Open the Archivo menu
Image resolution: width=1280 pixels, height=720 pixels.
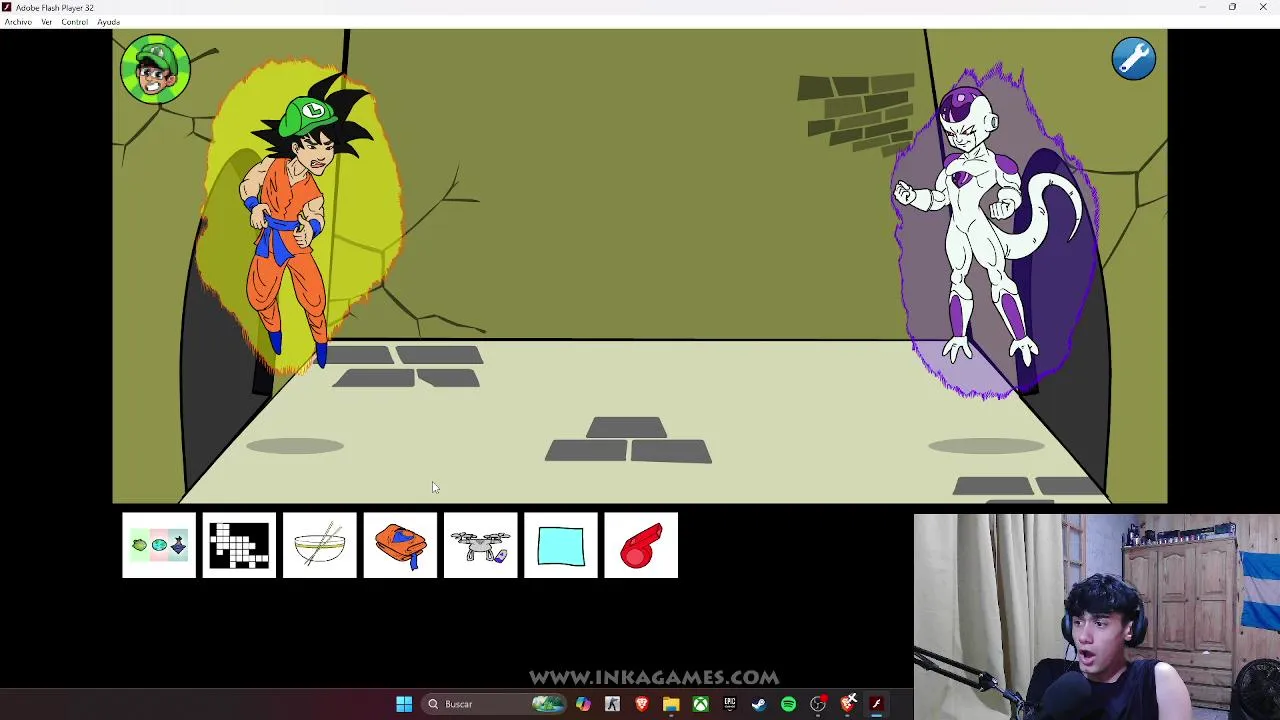tap(18, 22)
